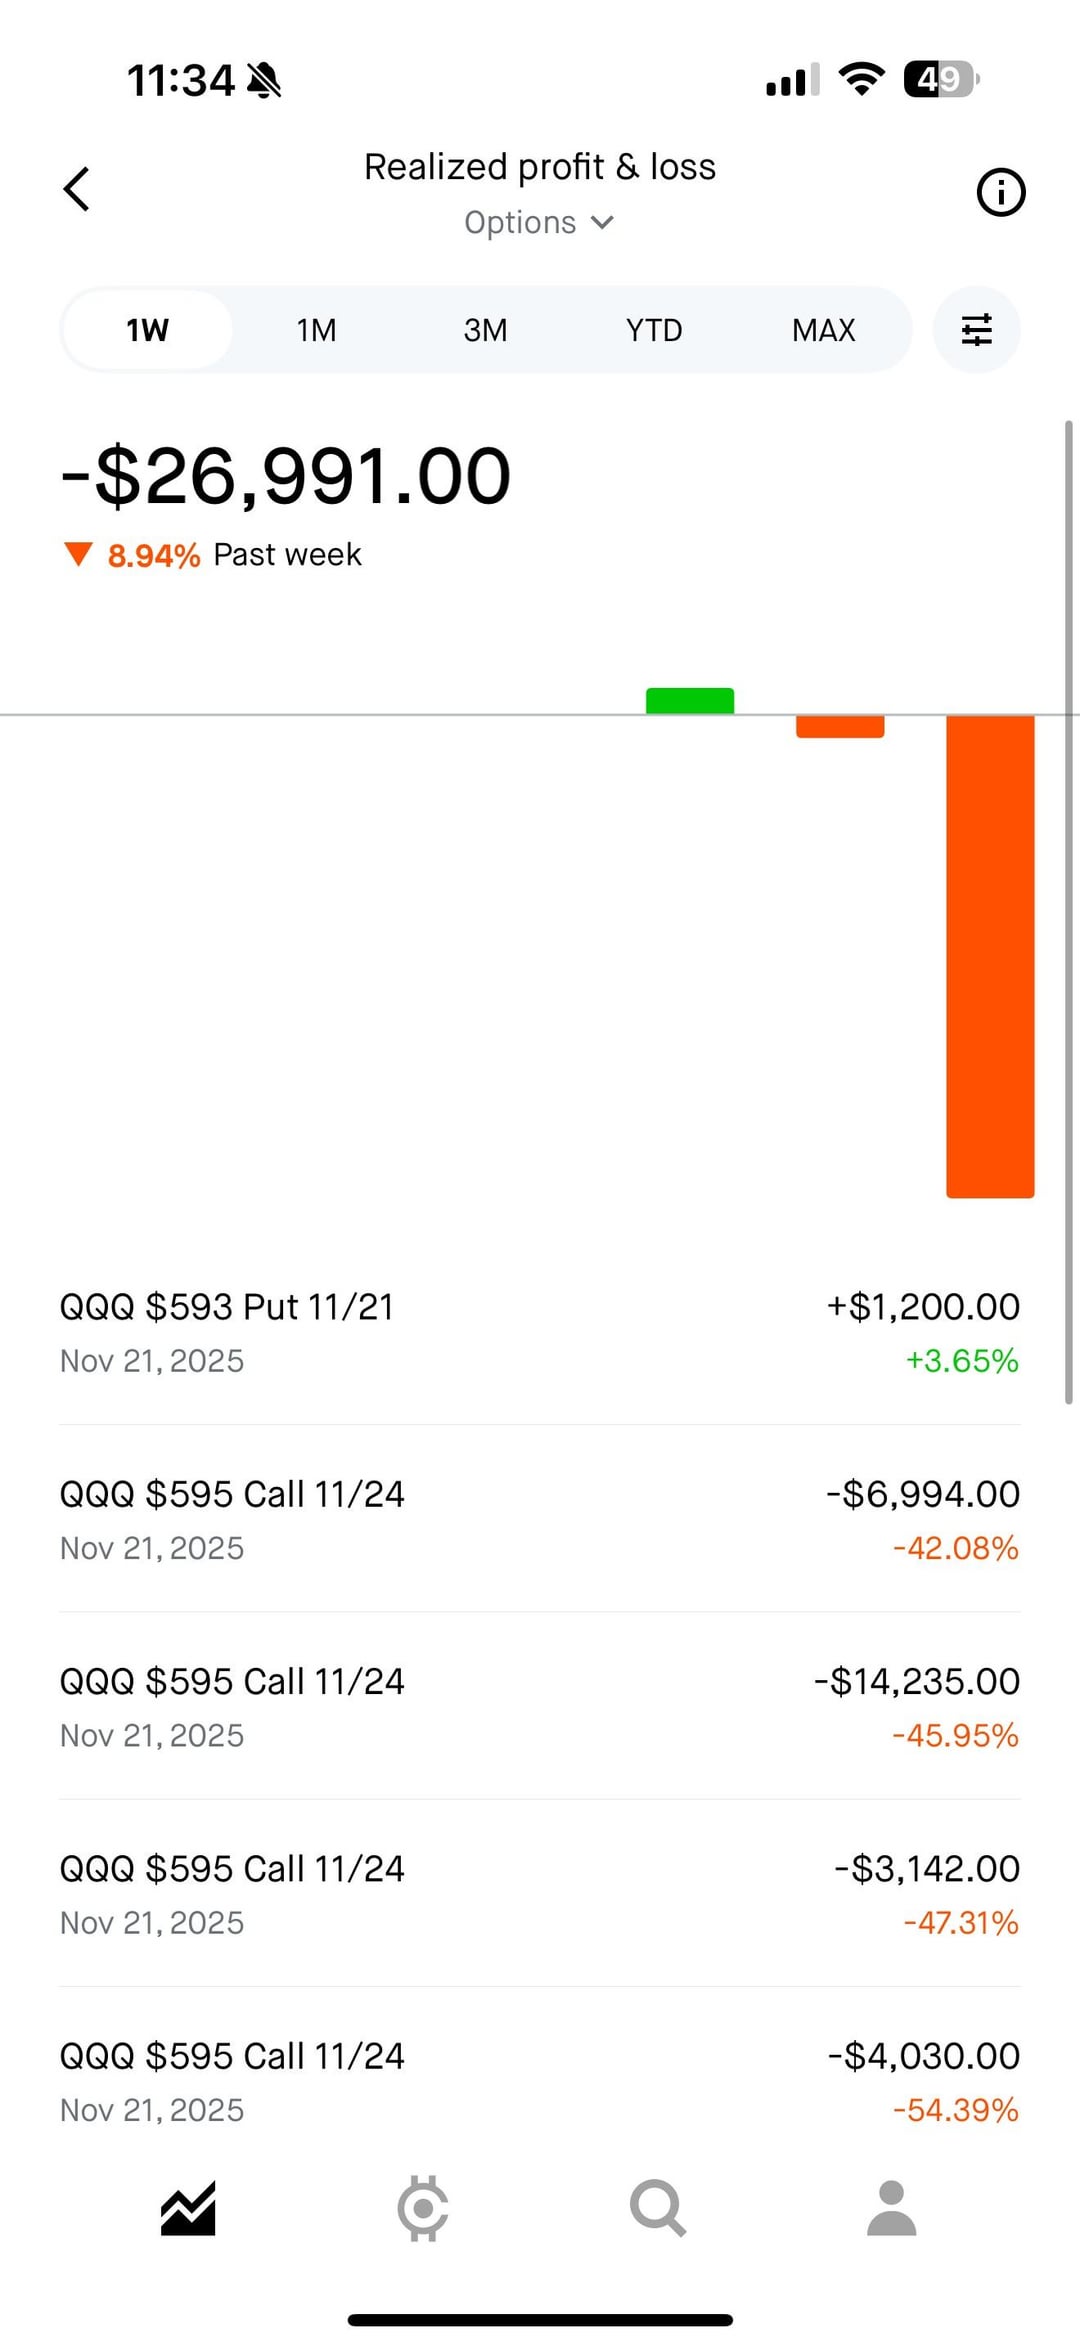Open the QQQ $593 Put 11/21 trade
The image size is (1080, 2346).
539,1332
